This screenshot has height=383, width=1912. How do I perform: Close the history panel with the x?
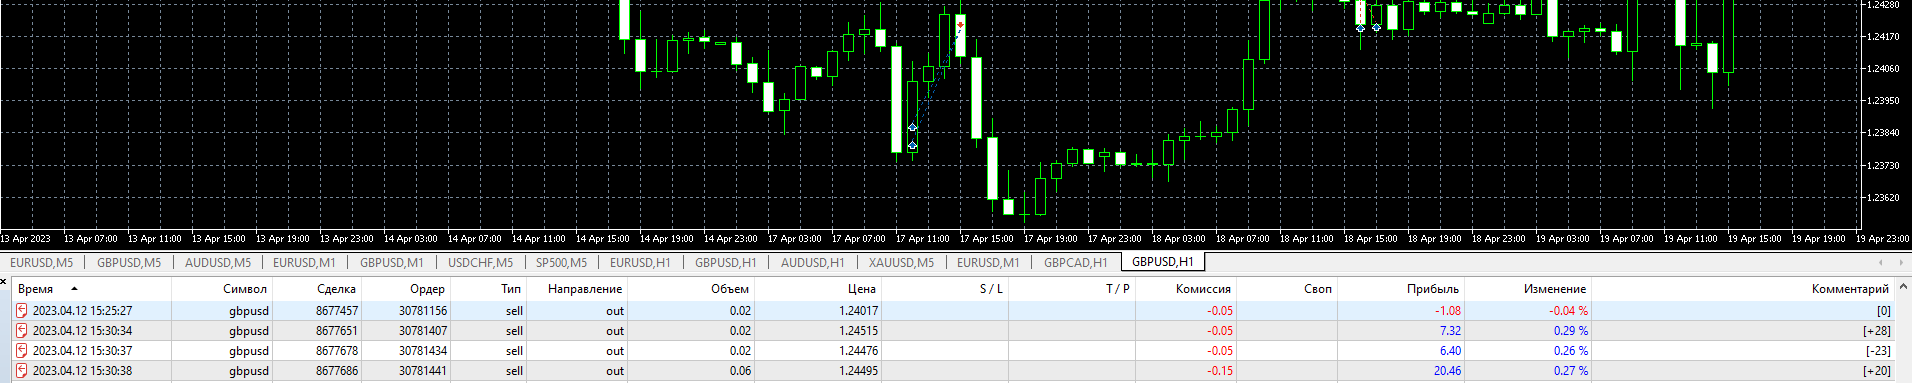tap(4, 282)
